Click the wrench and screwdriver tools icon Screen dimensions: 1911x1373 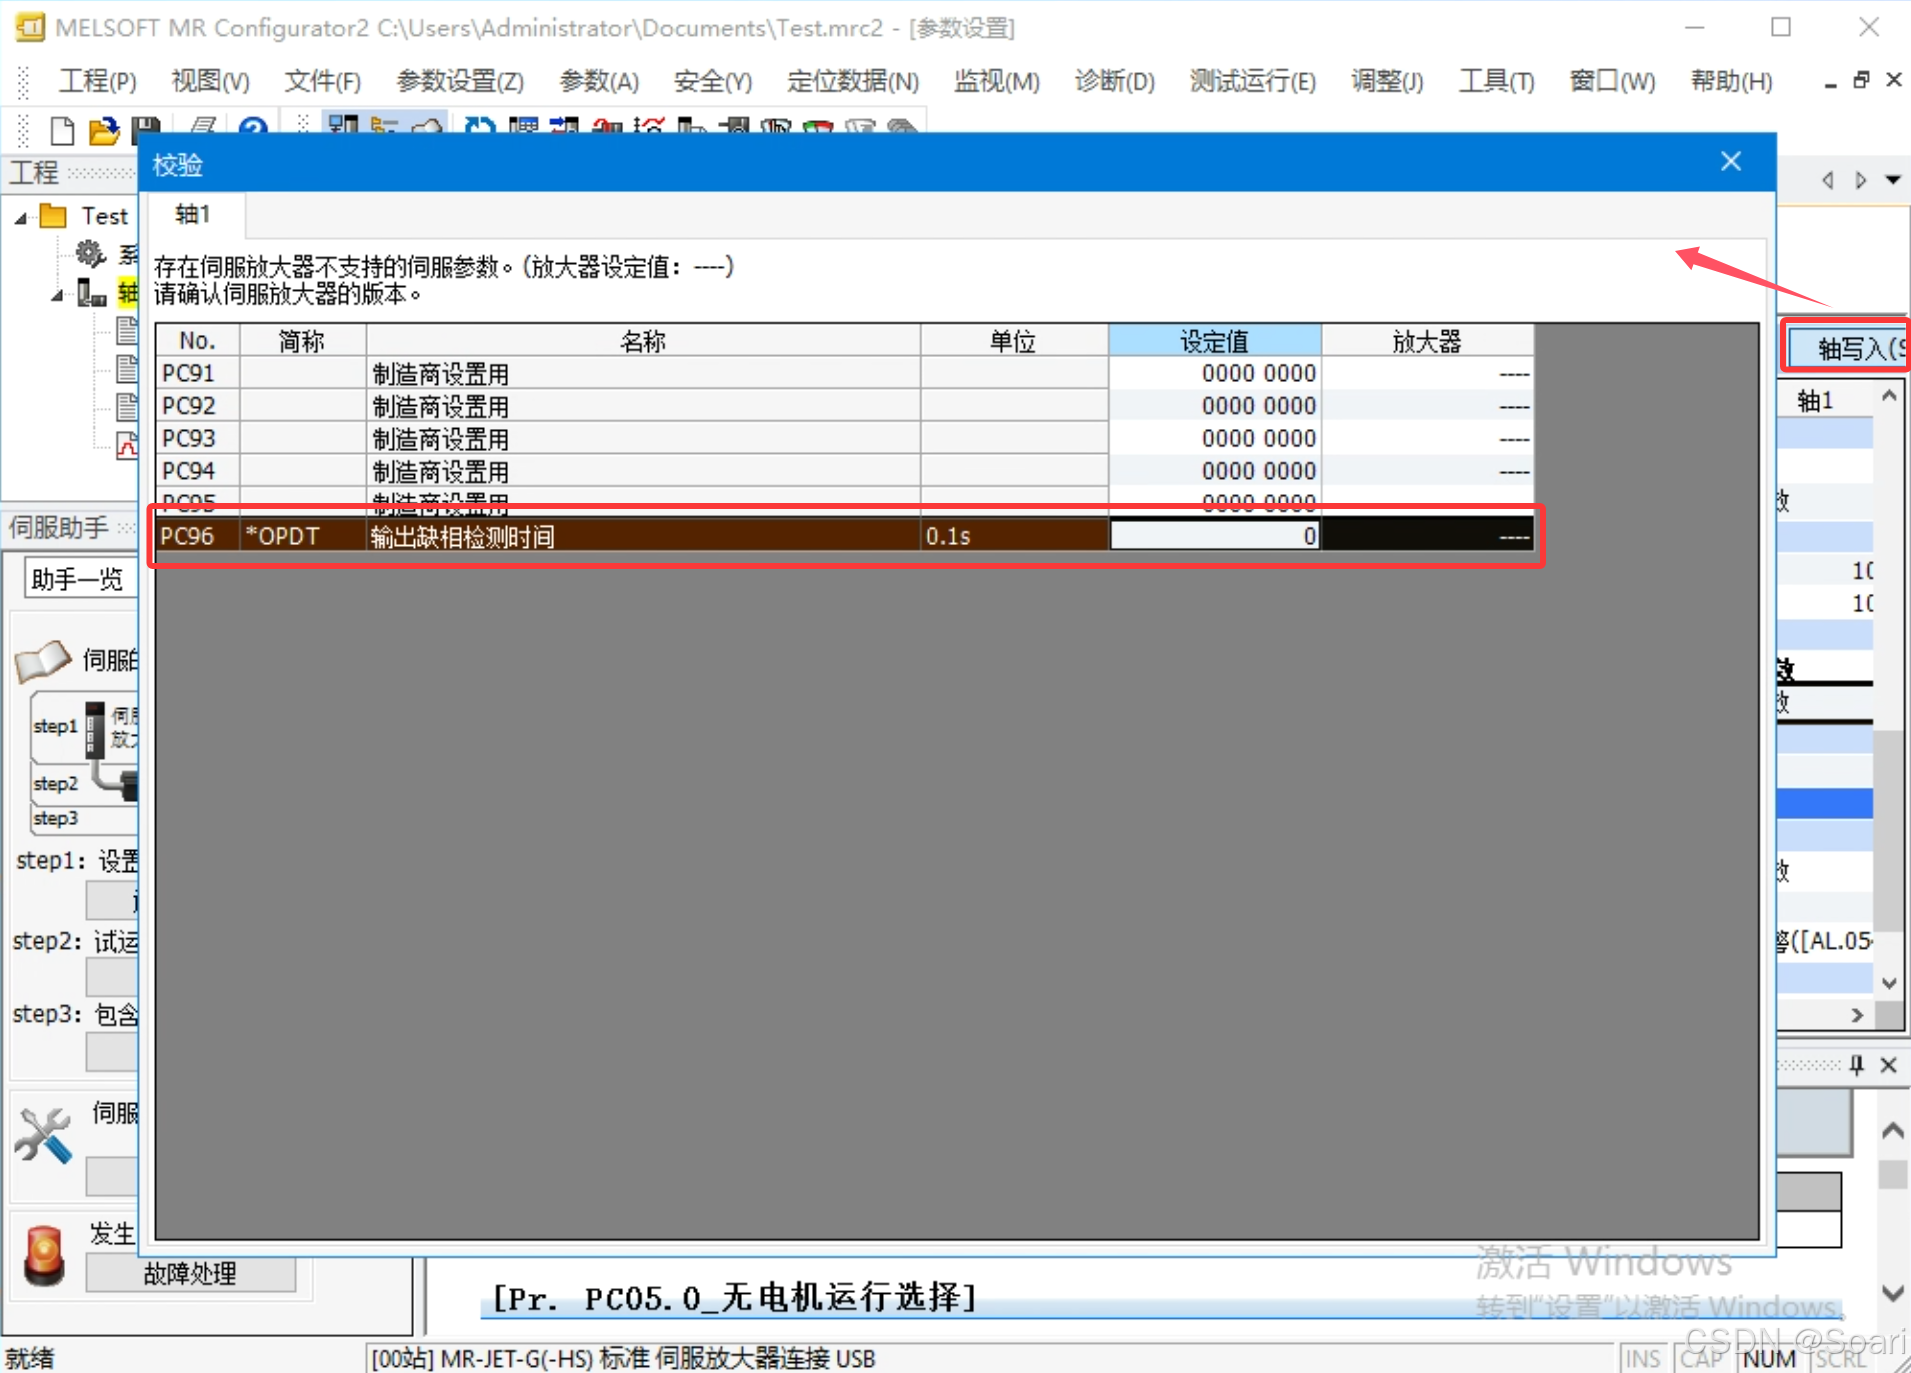pos(44,1135)
